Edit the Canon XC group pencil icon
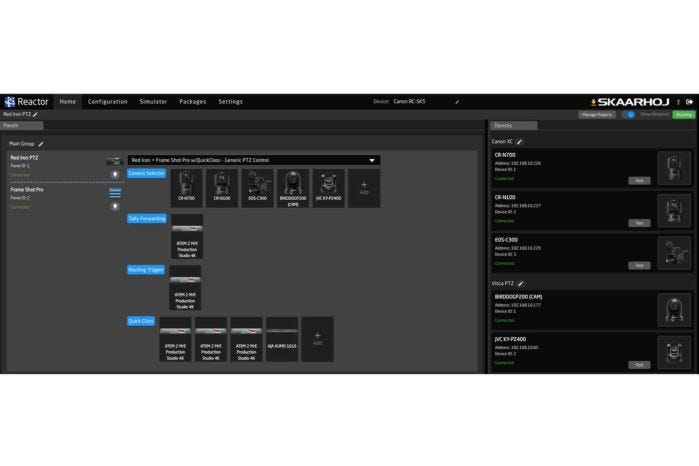Viewport: 699px width, 466px height. tap(519, 142)
